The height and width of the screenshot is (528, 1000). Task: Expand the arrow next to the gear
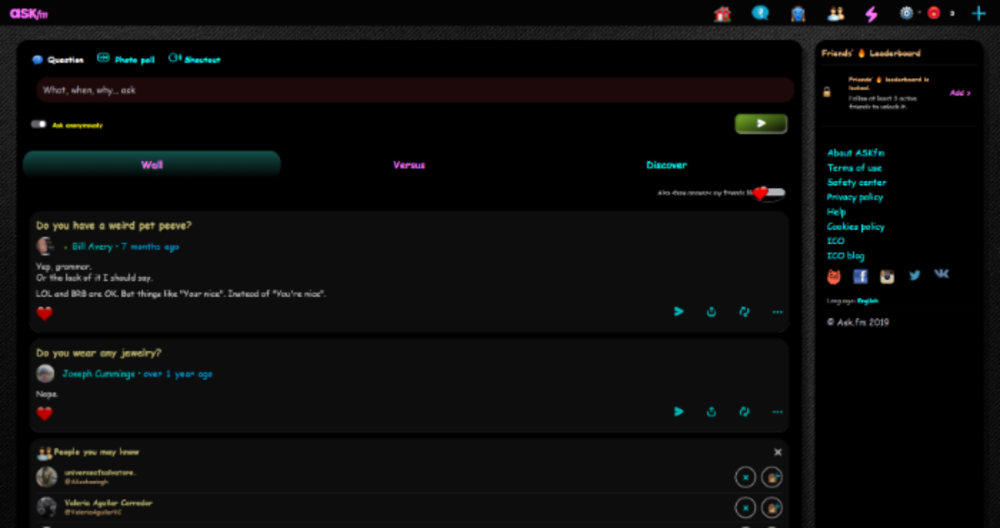(x=919, y=13)
